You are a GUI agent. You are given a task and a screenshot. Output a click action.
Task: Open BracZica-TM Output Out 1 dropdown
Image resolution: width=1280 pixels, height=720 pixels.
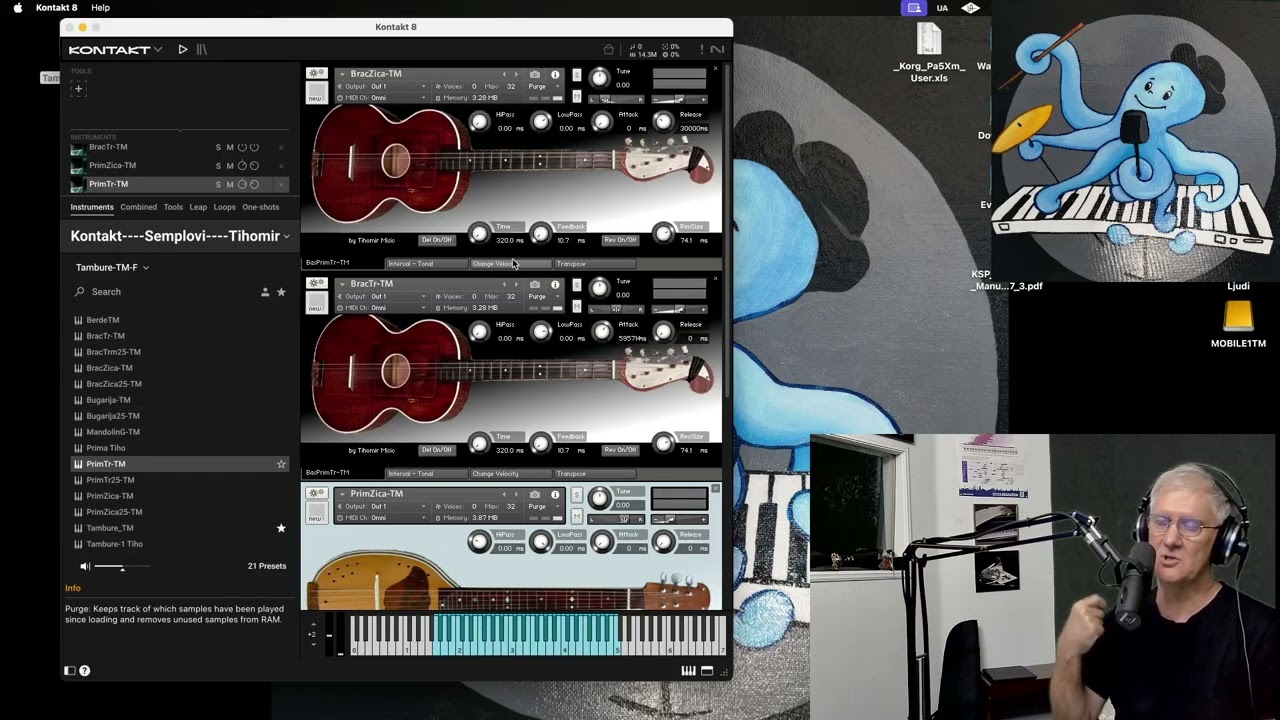(x=383, y=86)
